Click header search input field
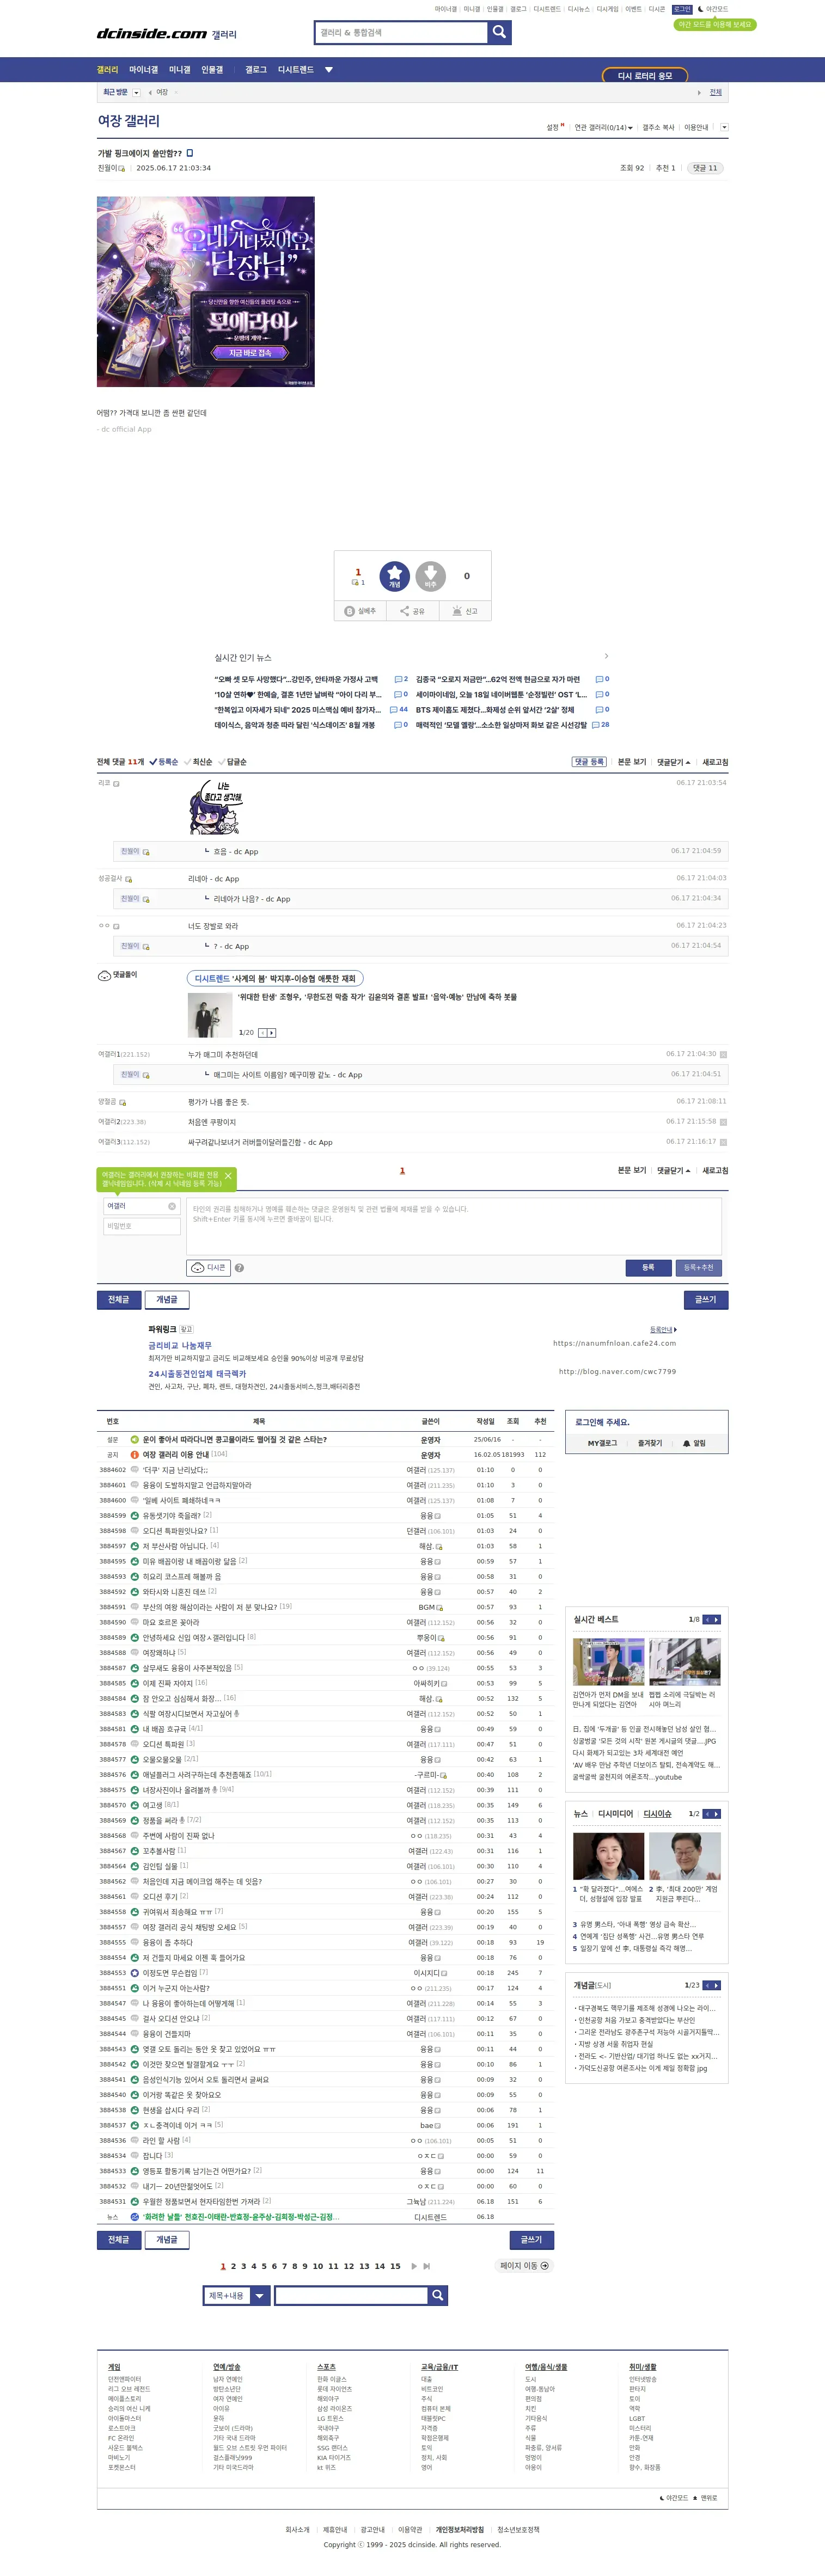 (401, 32)
